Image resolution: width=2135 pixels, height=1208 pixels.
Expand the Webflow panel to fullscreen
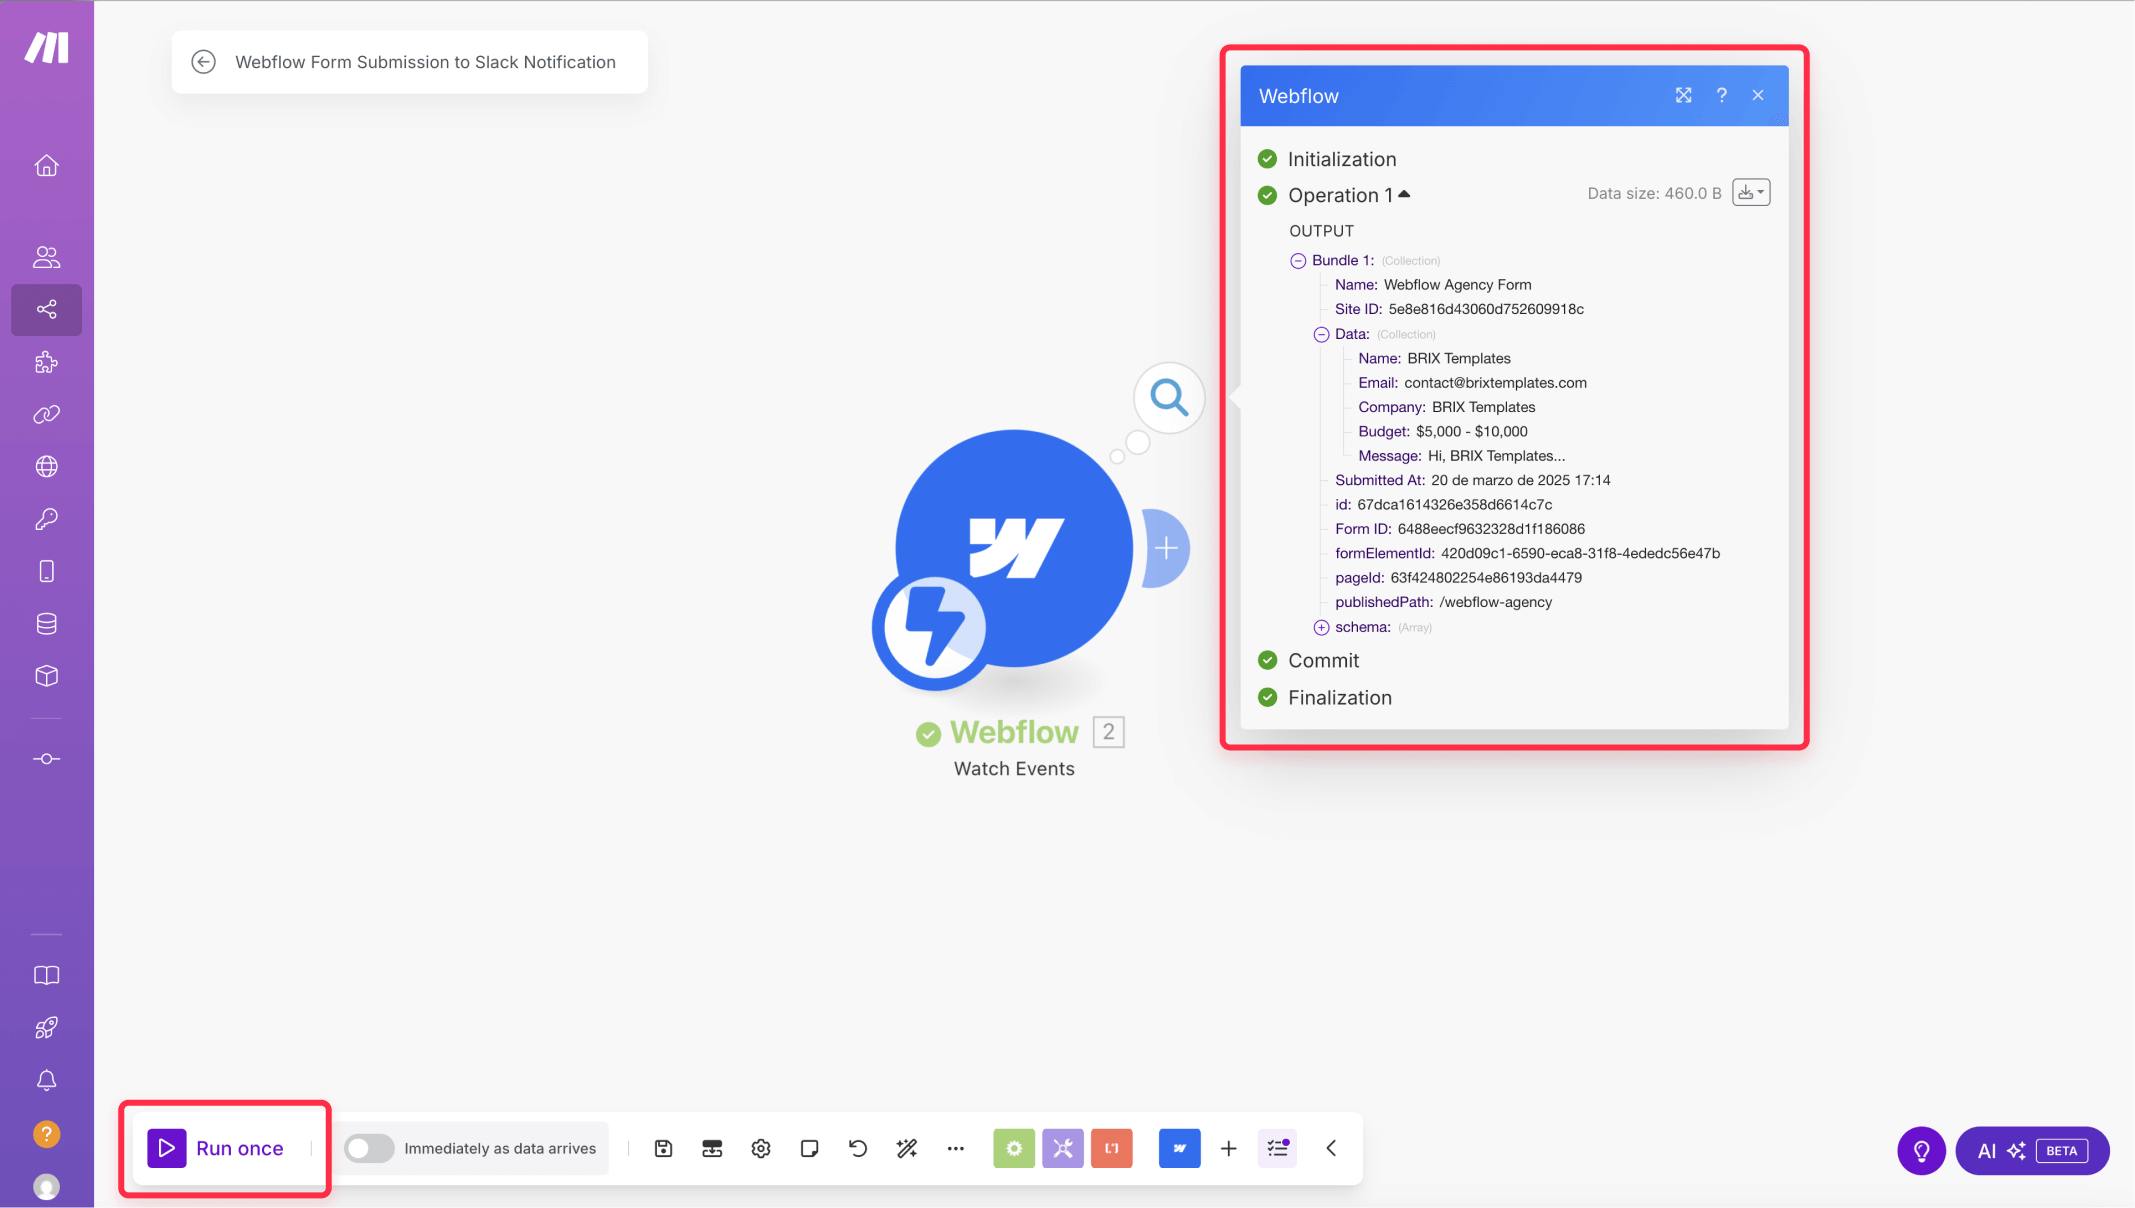click(x=1684, y=95)
